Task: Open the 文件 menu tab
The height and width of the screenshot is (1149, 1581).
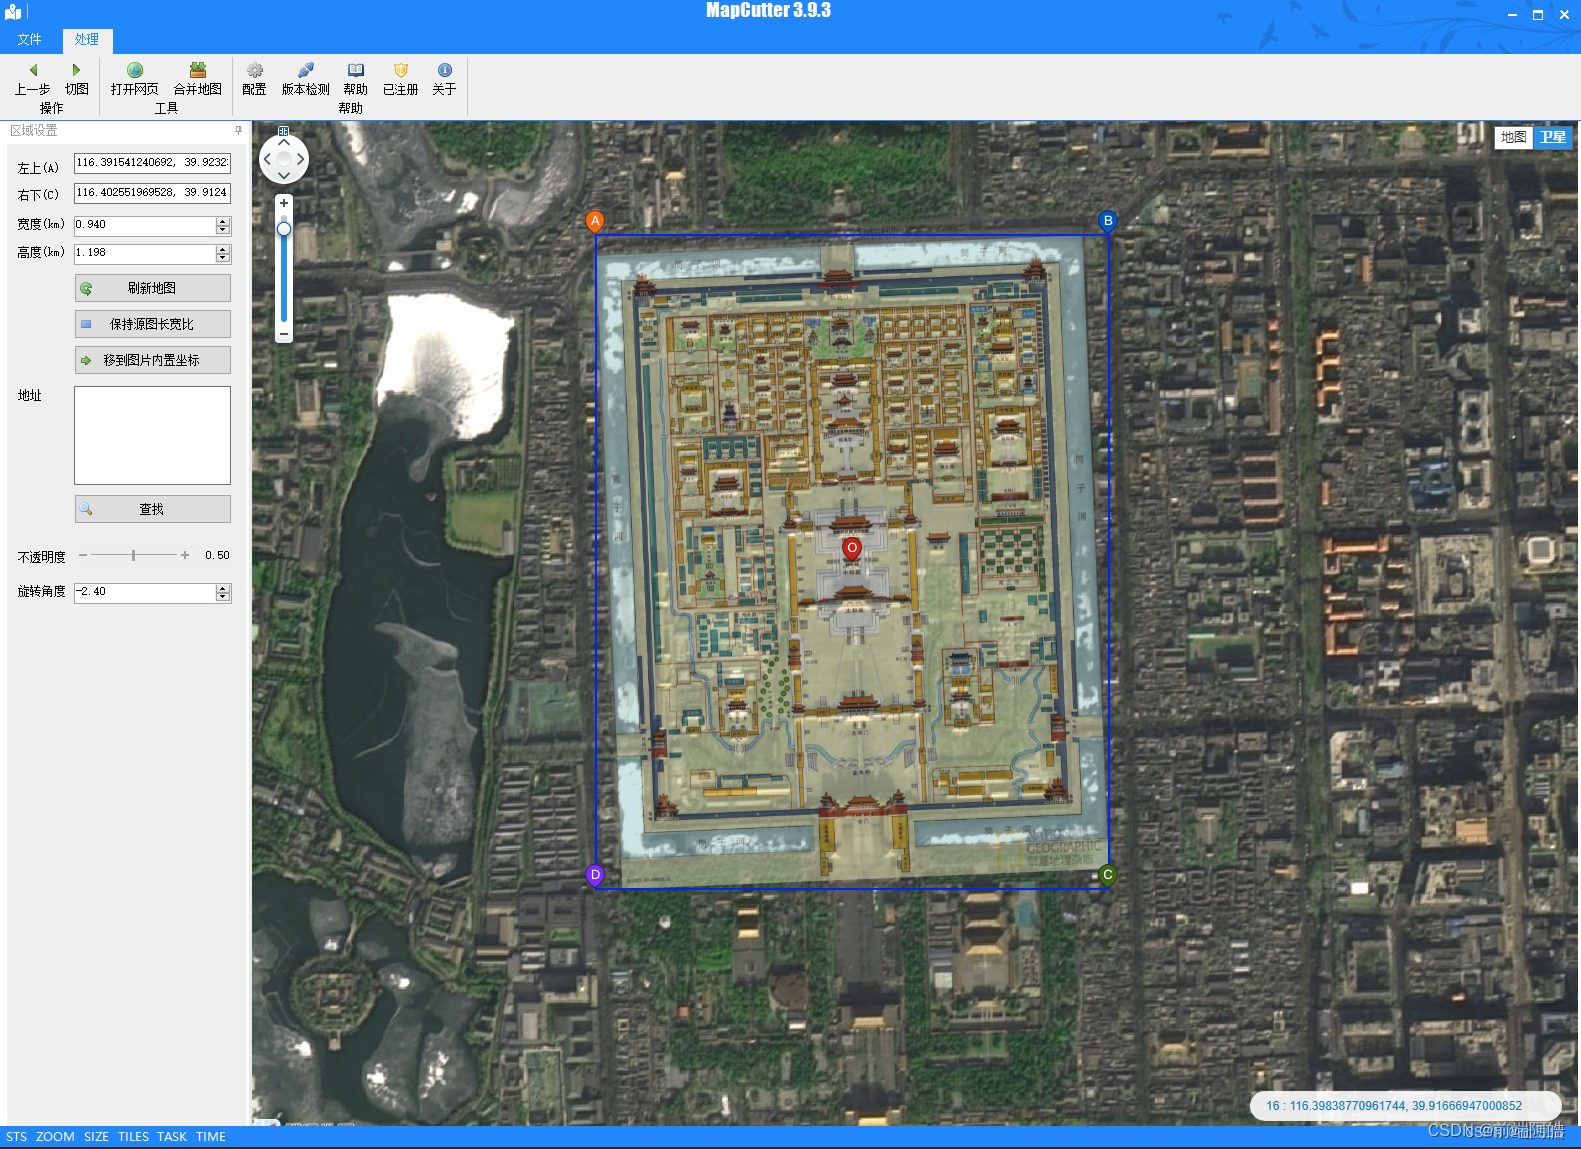Action: [30, 40]
